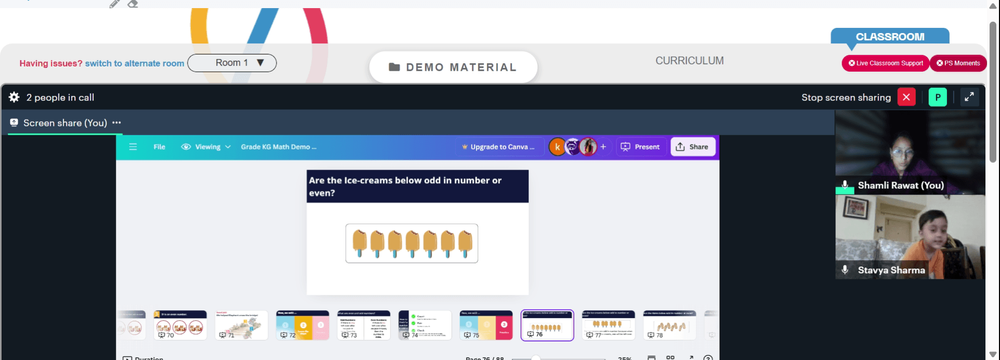Click Live Classroom Support button

[x=885, y=63]
